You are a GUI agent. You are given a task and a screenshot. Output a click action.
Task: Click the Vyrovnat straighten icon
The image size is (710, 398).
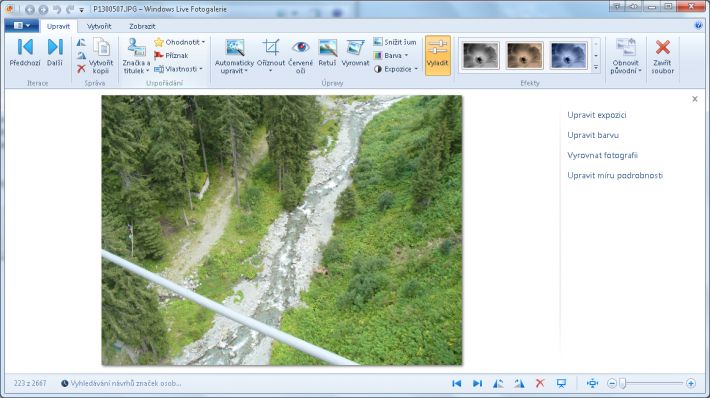coord(355,47)
